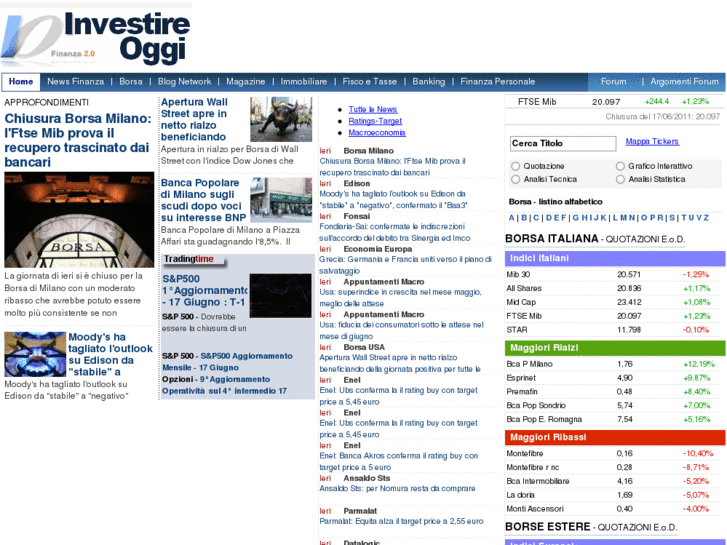Open Blog Network menu item
Image resolution: width=727 pixels, height=545 pixels.
[x=184, y=82]
